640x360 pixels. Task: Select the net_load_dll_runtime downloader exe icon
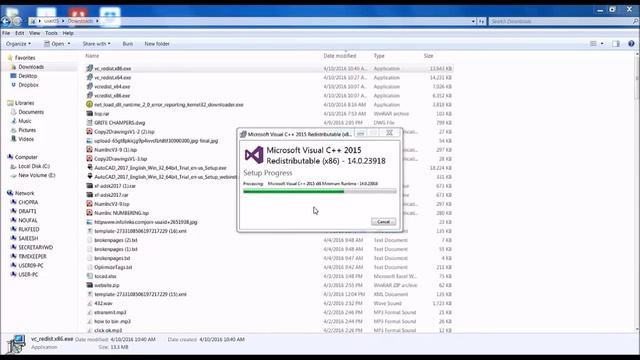(x=89, y=104)
